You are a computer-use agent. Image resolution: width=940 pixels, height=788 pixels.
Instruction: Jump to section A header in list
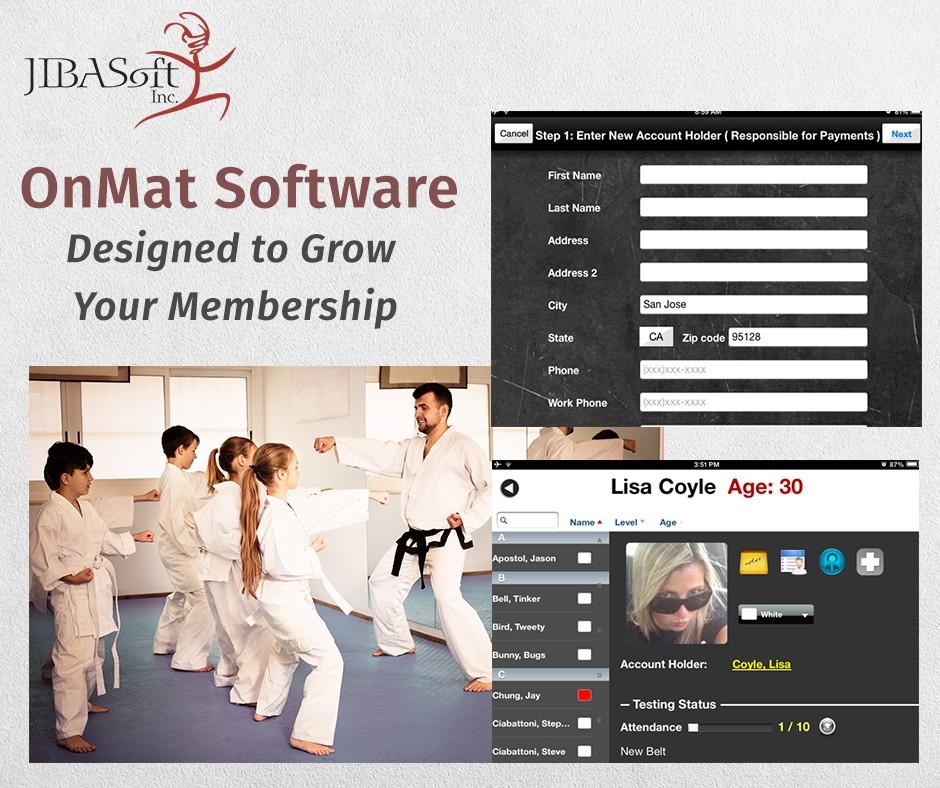tap(550, 538)
